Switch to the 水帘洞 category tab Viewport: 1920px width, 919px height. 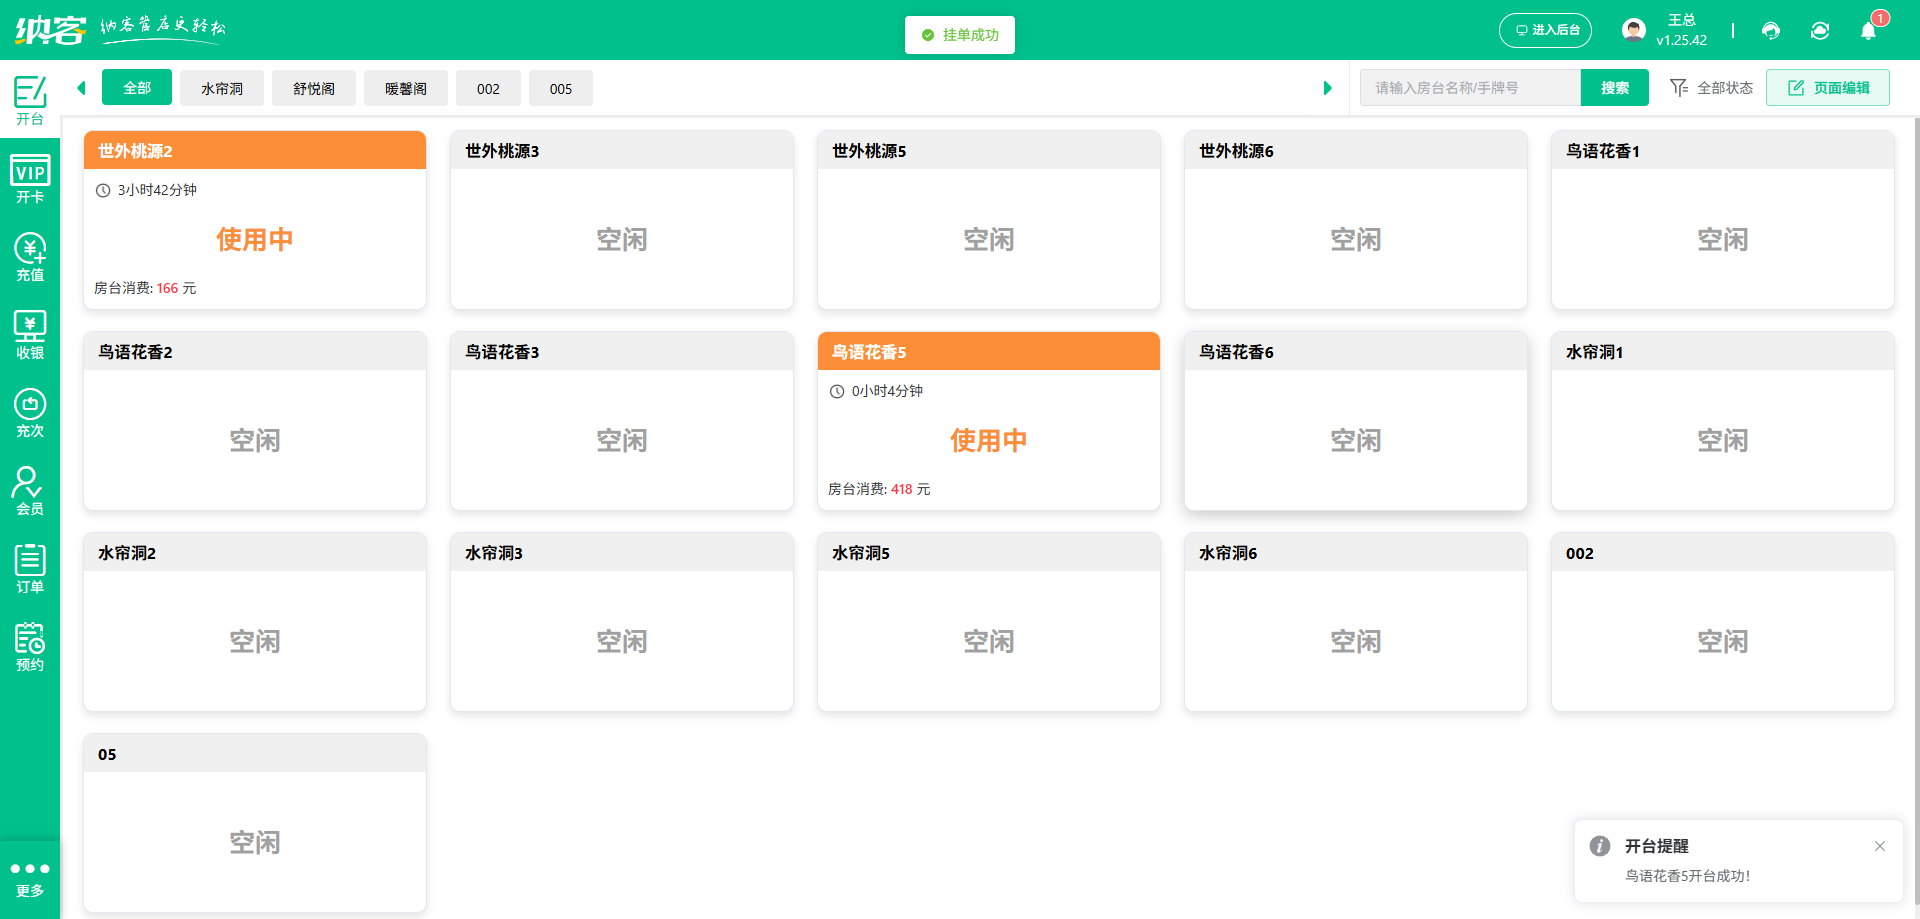[221, 88]
